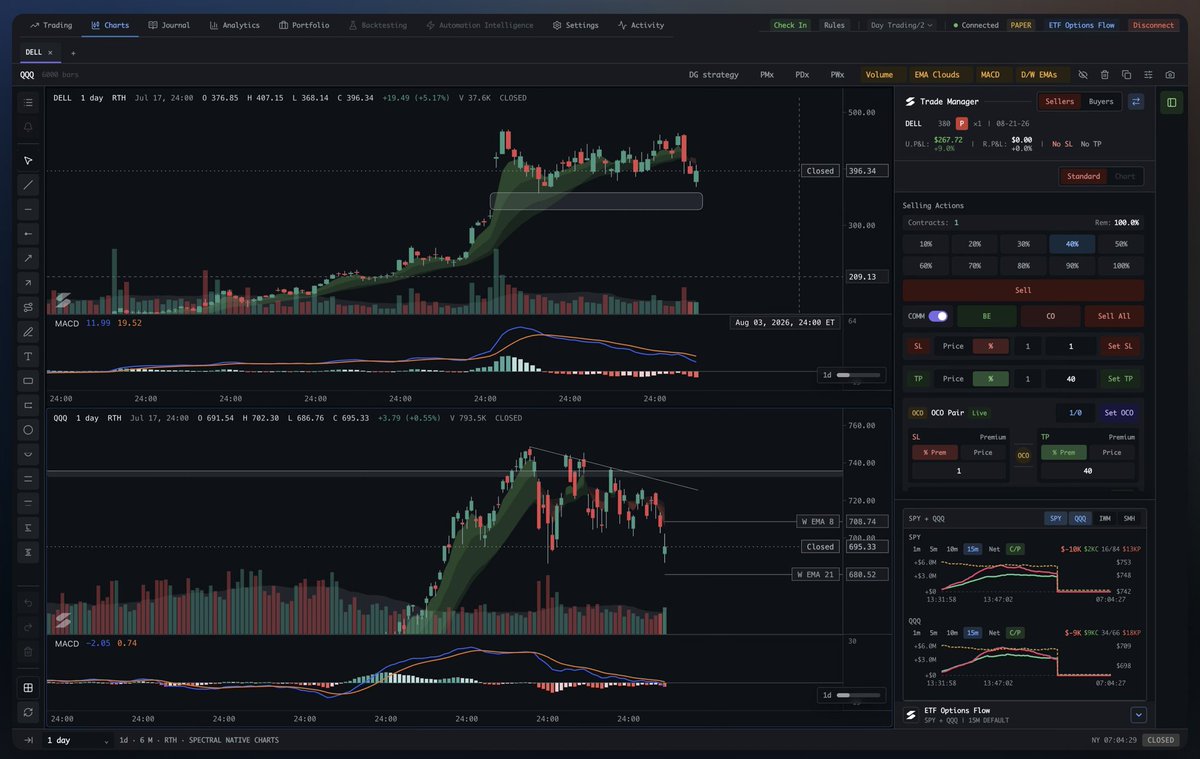Collapse the ETF Options Flow panel chevron

pos(1138,715)
